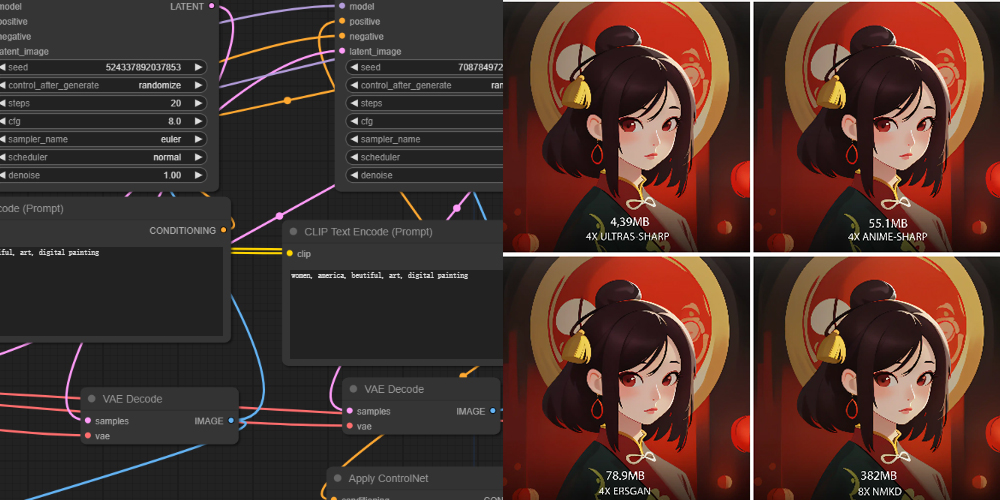
Task: Click the denoise value 1.00
Action: pyautogui.click(x=172, y=175)
